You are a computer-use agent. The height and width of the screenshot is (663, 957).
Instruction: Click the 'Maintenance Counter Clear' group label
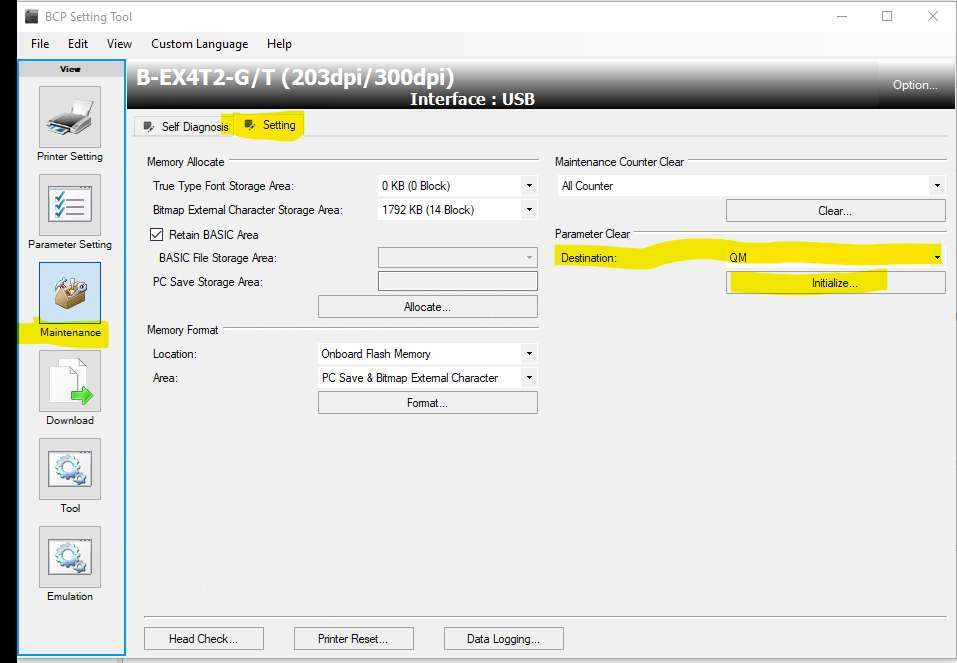click(619, 162)
